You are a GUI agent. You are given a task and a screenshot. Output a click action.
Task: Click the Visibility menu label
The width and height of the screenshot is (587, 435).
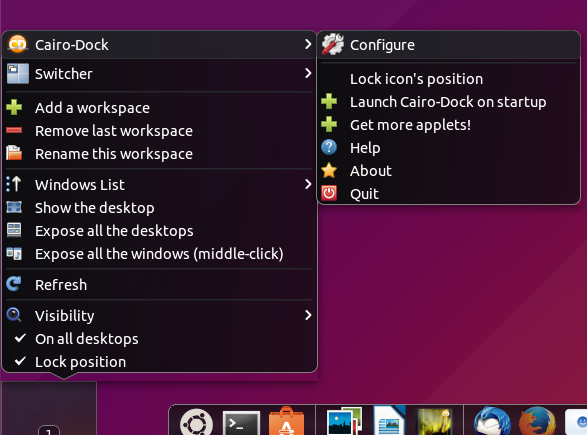pos(64,316)
